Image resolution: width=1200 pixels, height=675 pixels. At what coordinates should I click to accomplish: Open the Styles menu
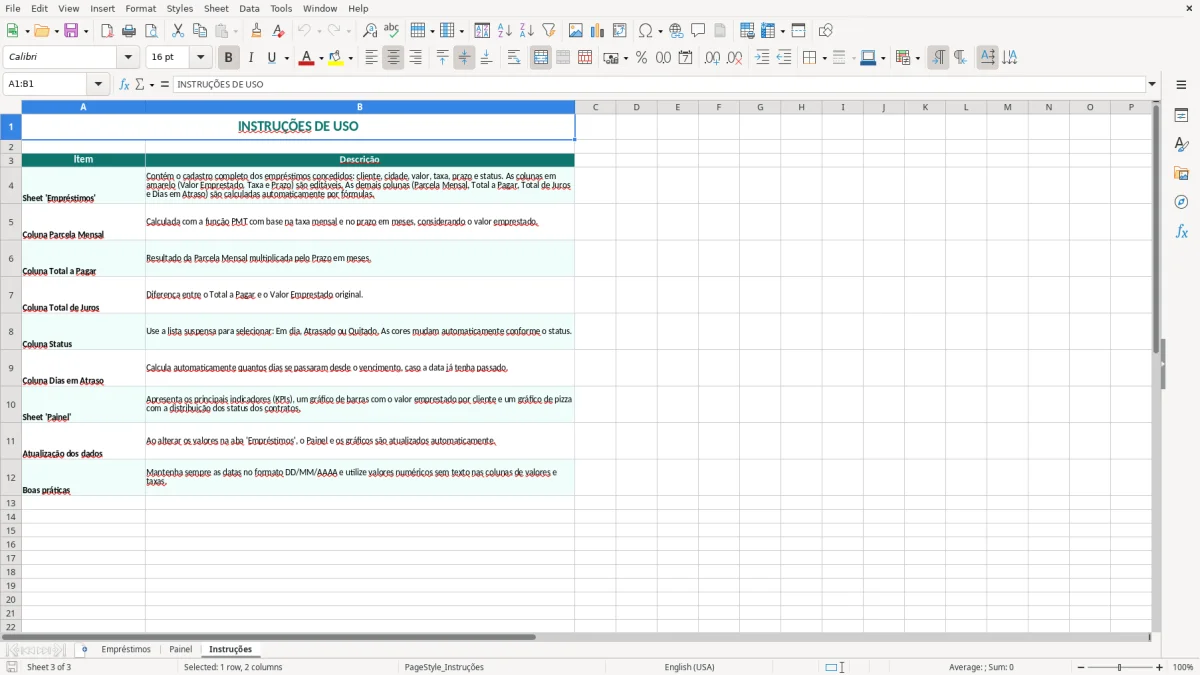click(x=180, y=8)
